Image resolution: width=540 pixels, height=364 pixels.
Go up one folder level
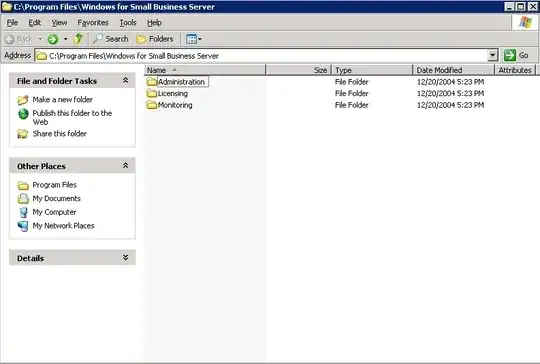(x=79, y=39)
